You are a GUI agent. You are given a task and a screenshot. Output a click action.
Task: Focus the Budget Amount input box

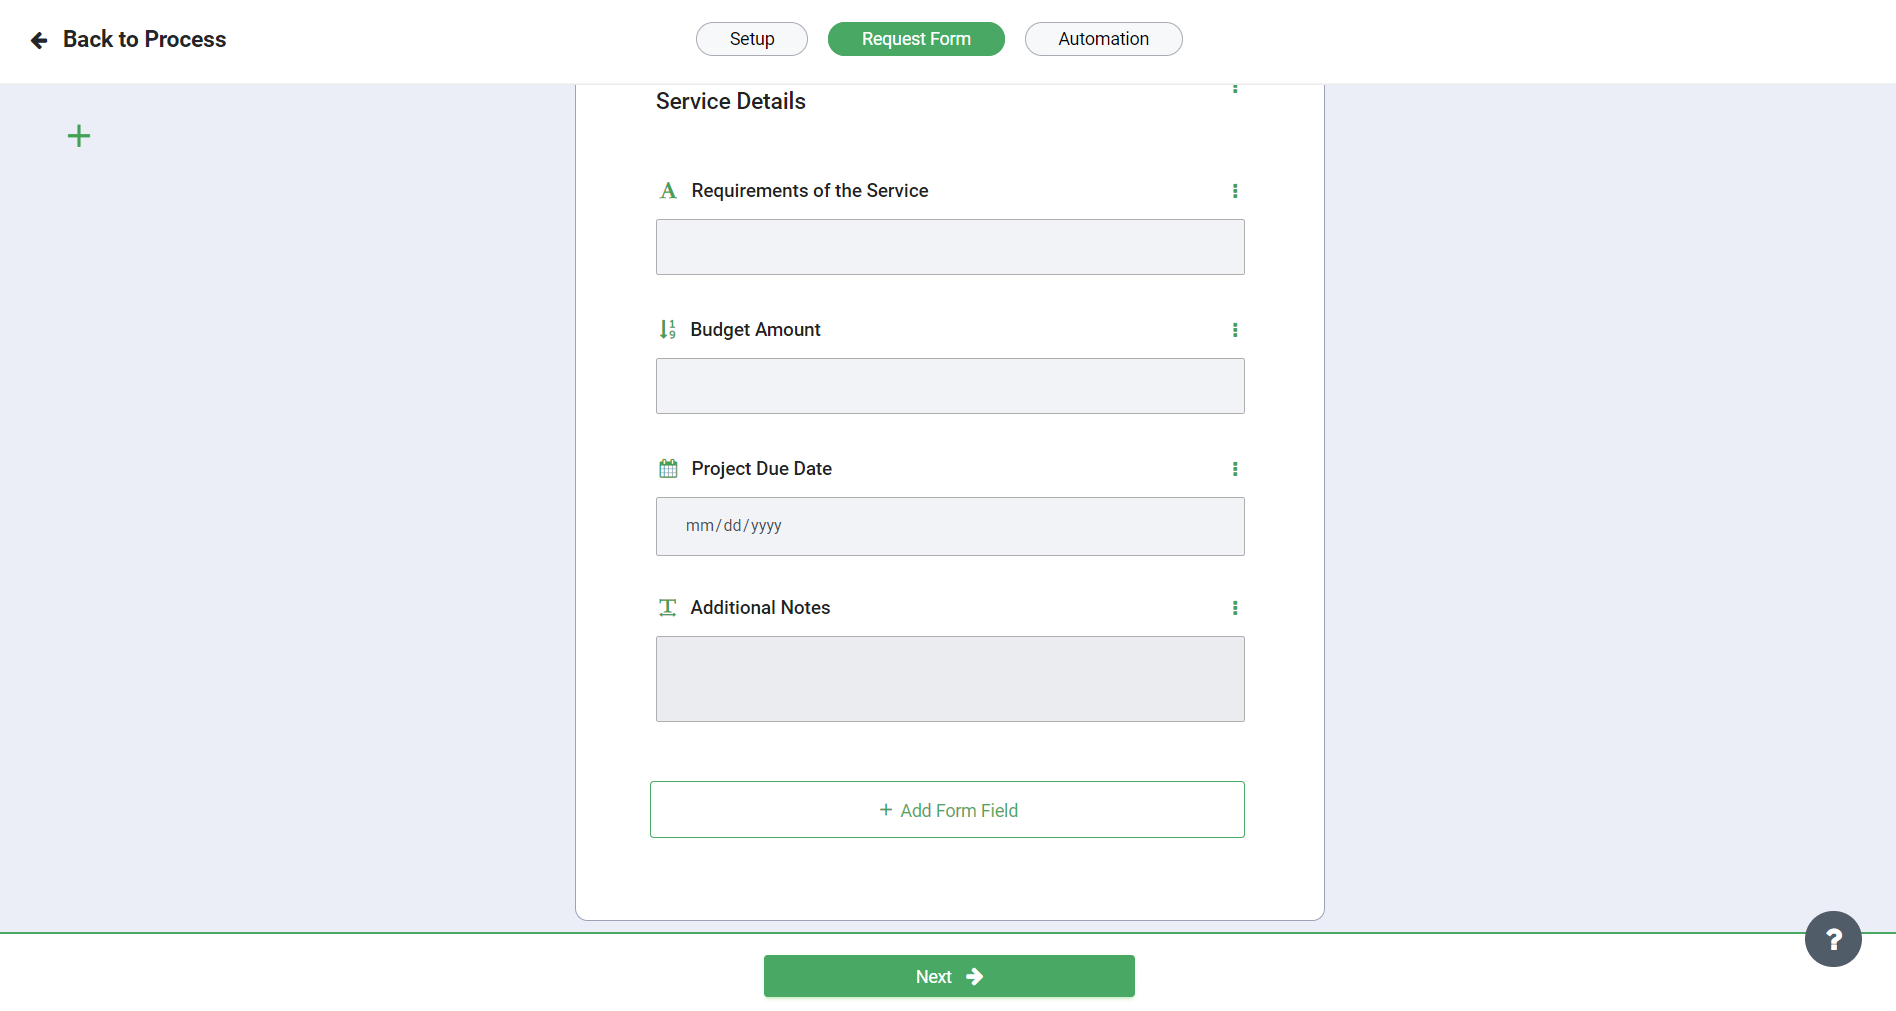[x=950, y=386]
